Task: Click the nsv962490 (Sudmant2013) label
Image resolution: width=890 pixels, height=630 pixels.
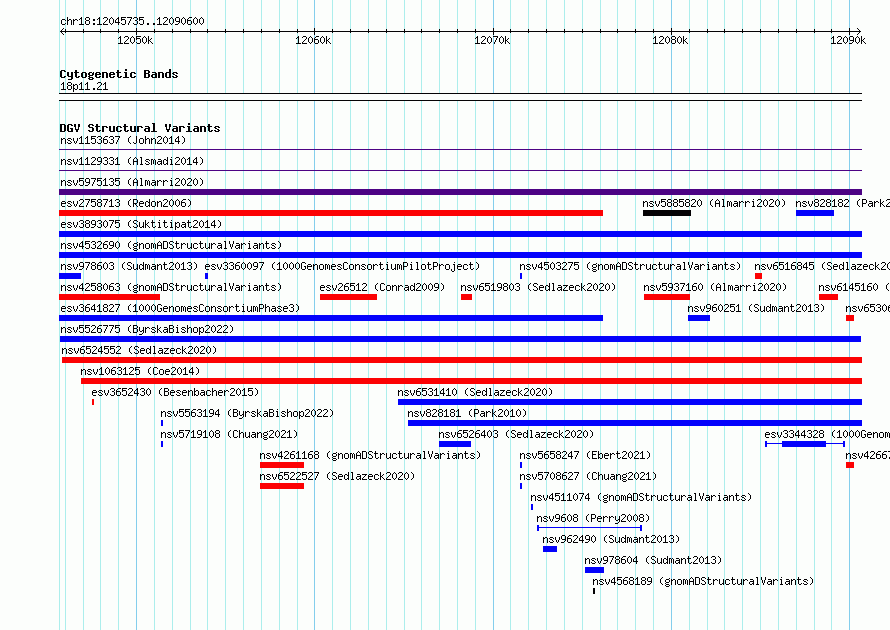Action: point(611,539)
